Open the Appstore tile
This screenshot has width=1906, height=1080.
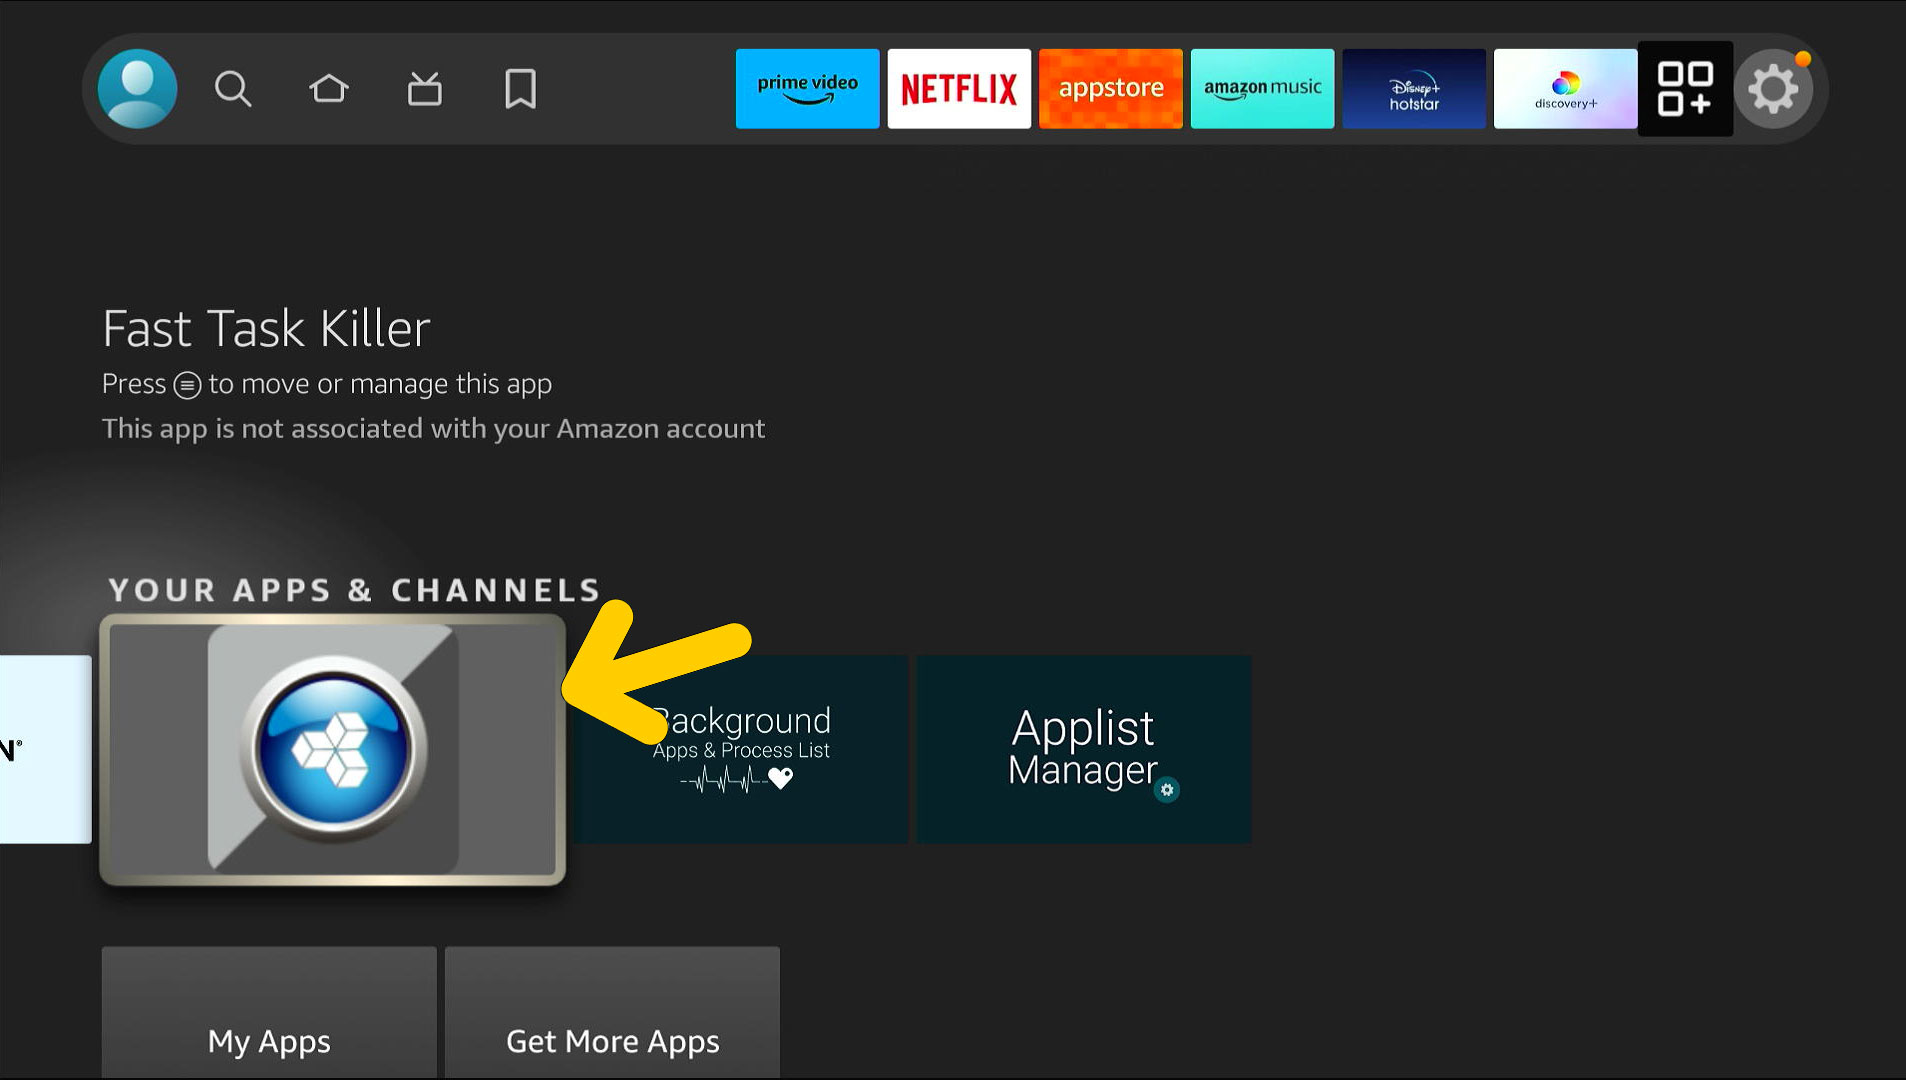tap(1111, 89)
